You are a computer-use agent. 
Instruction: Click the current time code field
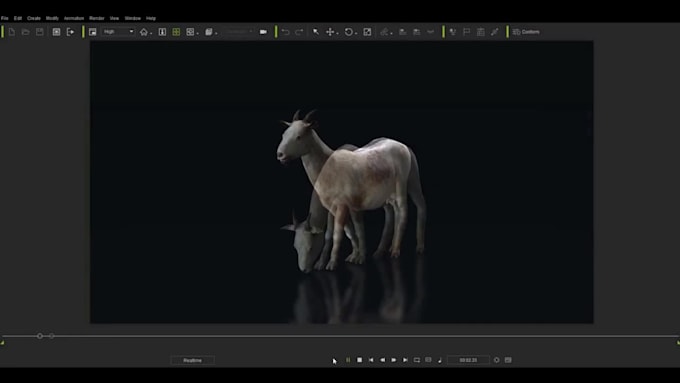468,360
